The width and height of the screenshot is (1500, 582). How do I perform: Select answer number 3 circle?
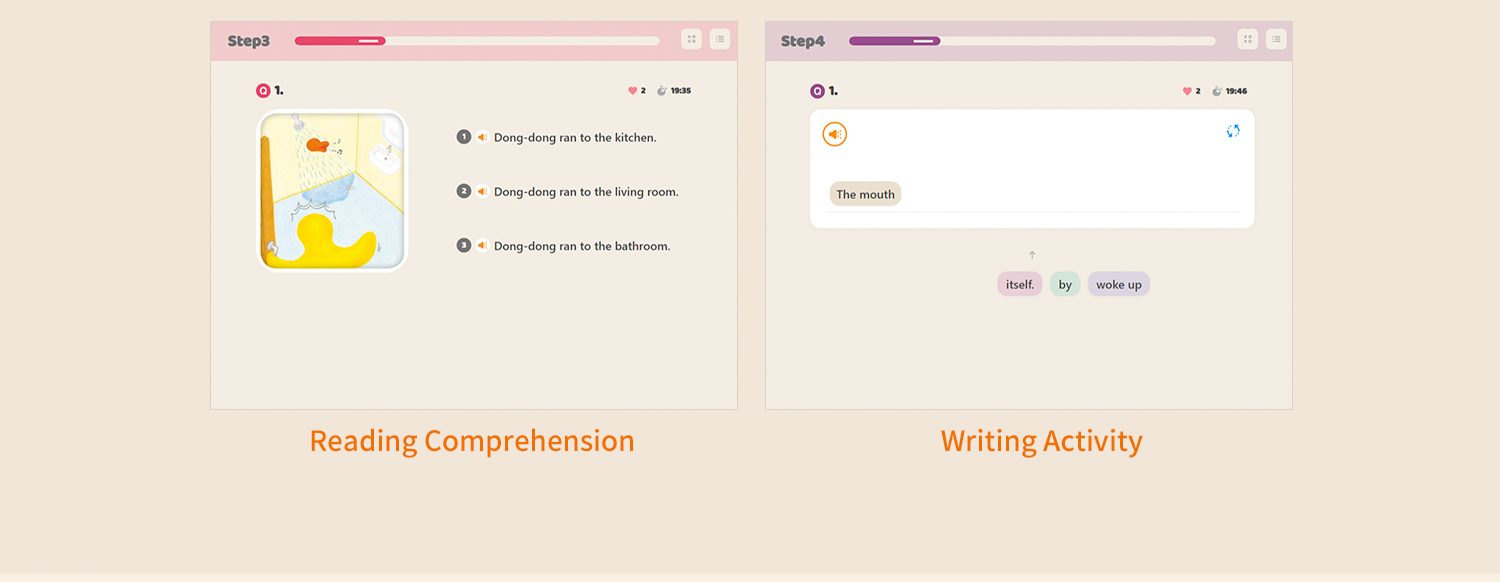tap(464, 245)
